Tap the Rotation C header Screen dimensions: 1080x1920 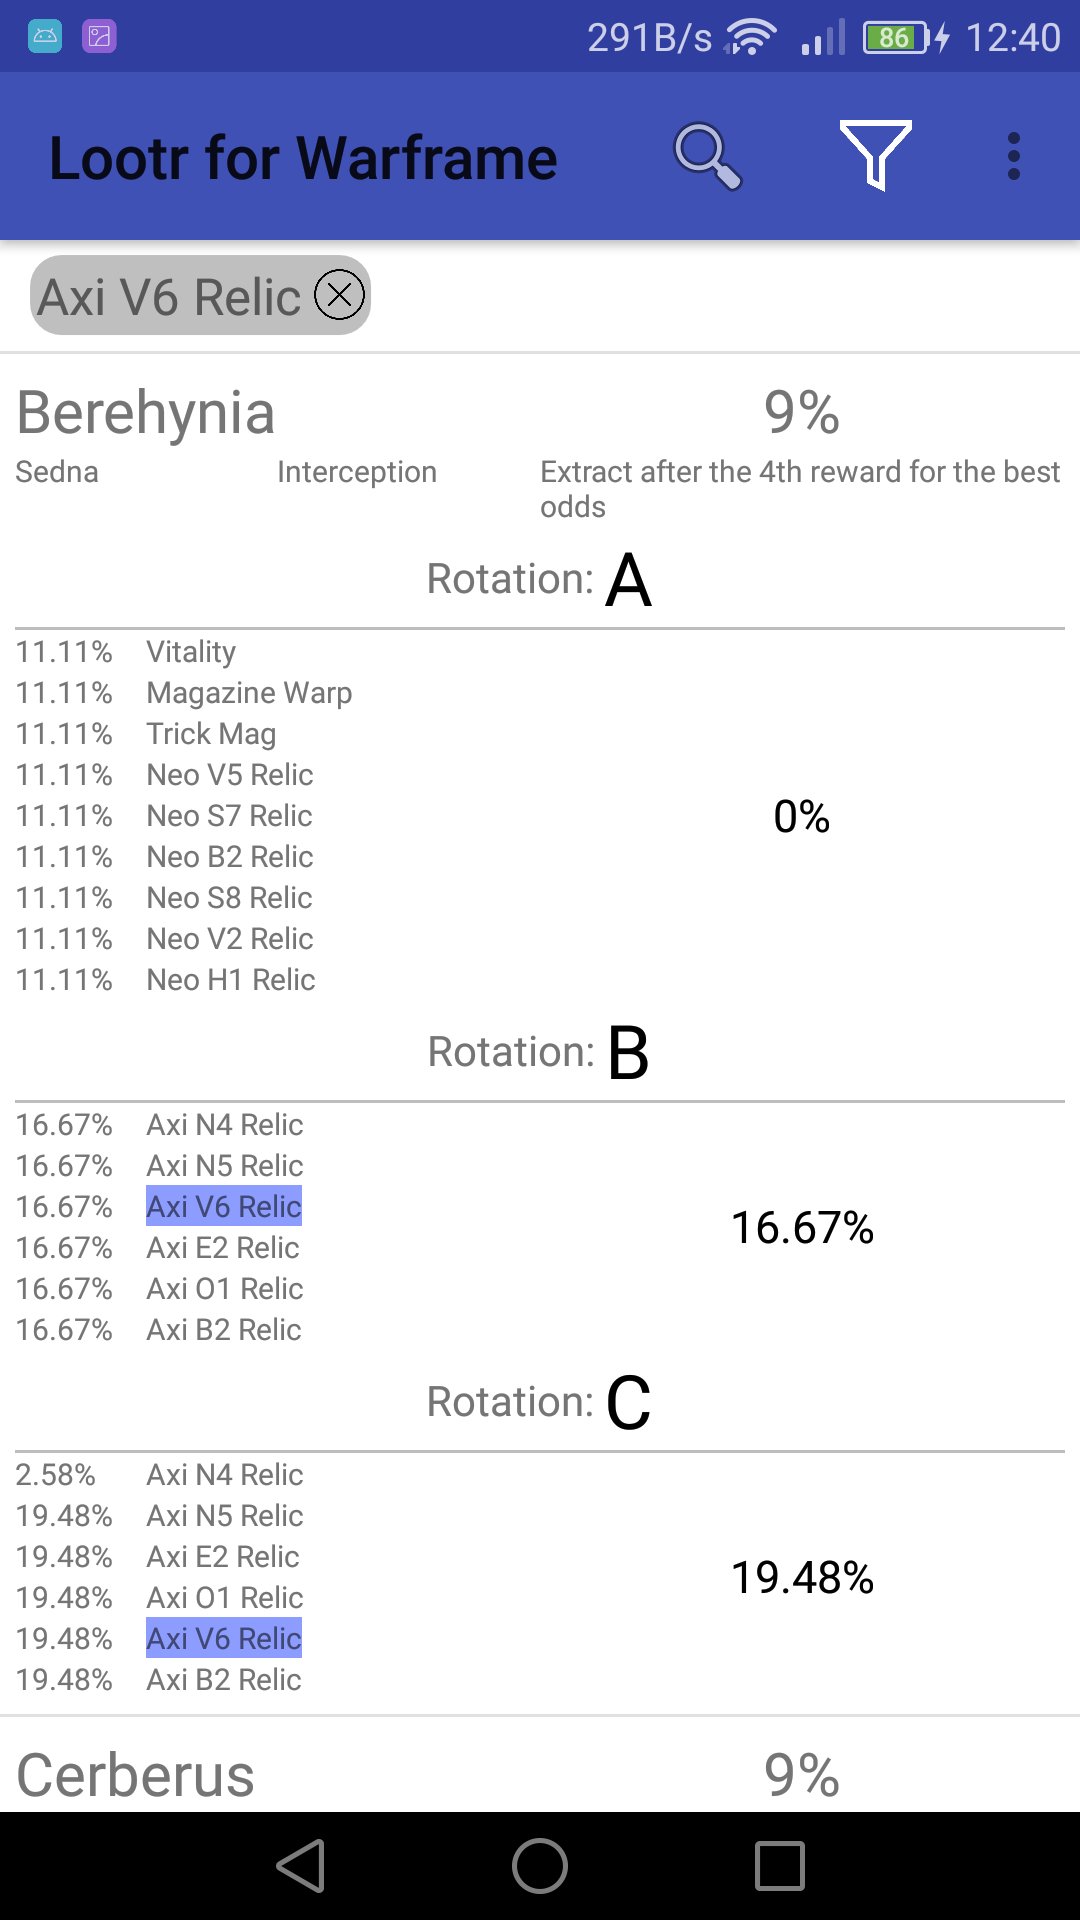pyautogui.click(x=539, y=1402)
